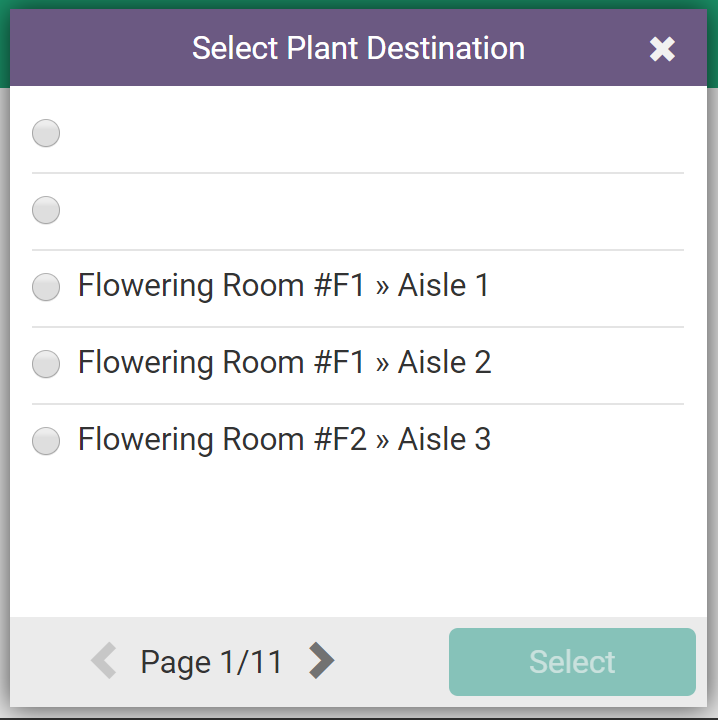Click the 'Page 1/11' page indicator

point(211,662)
